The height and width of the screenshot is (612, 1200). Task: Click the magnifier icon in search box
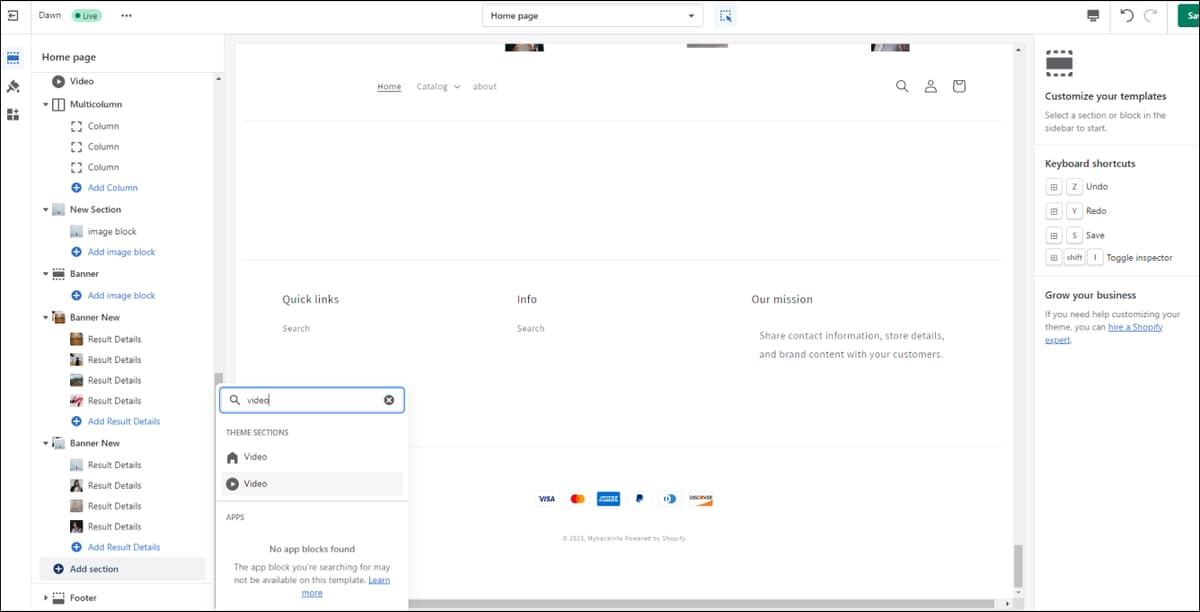click(x=235, y=400)
